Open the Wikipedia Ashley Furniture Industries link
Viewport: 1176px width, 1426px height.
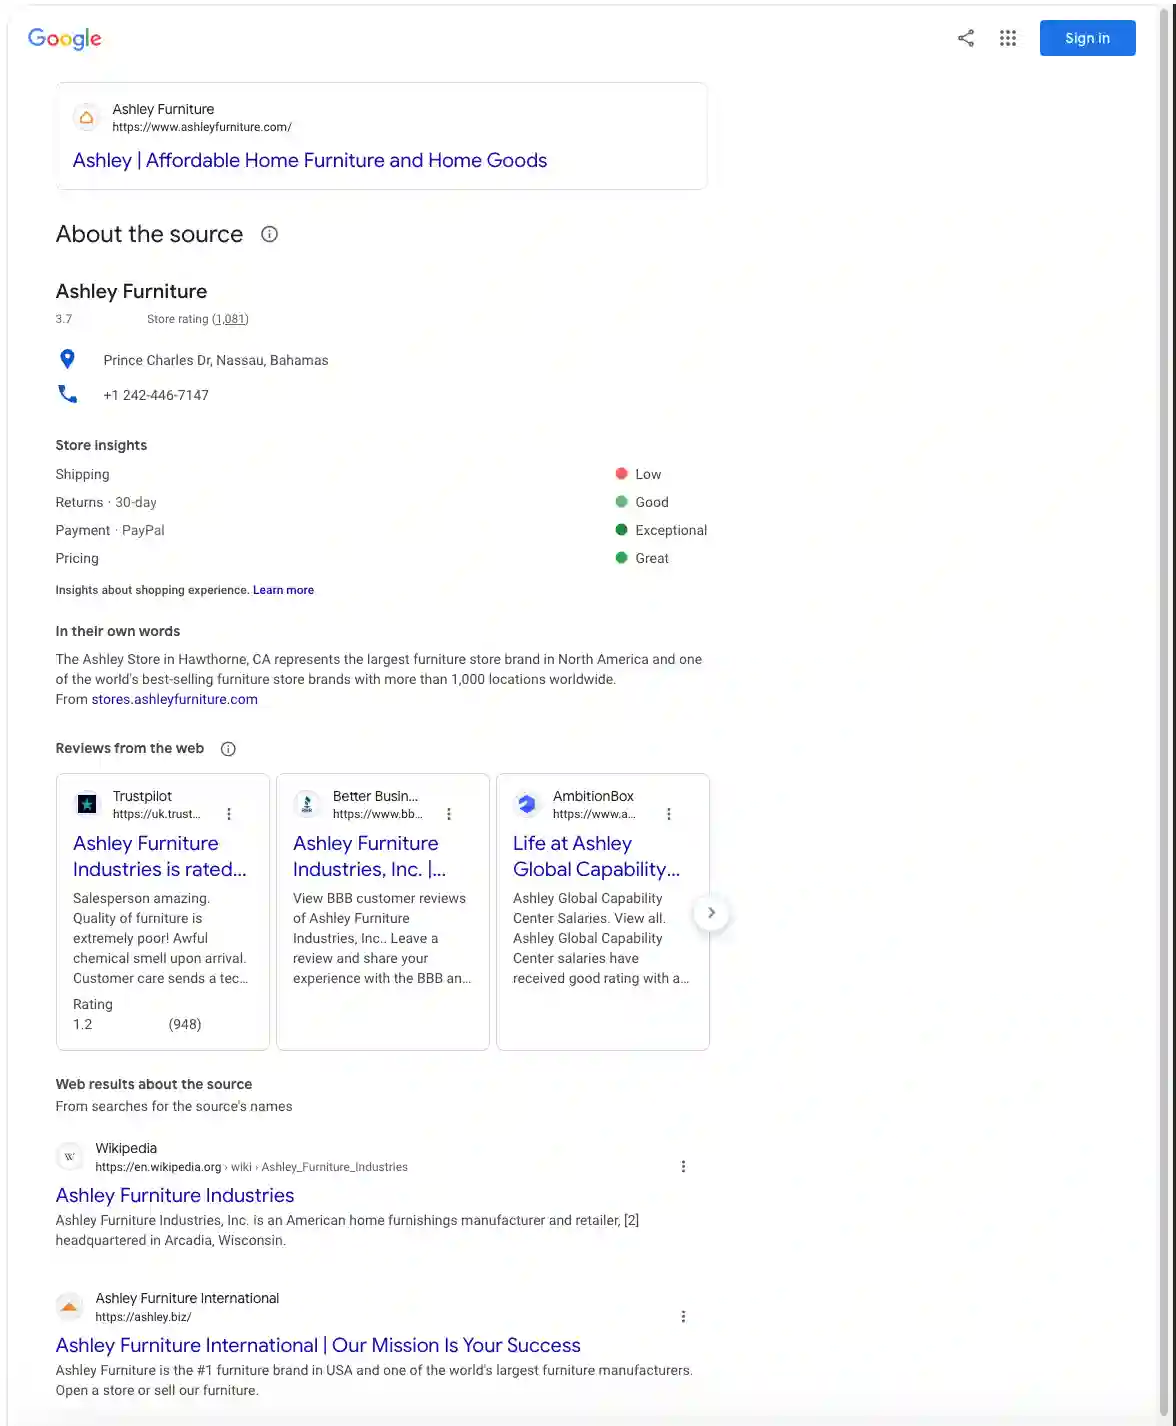[x=175, y=1195]
